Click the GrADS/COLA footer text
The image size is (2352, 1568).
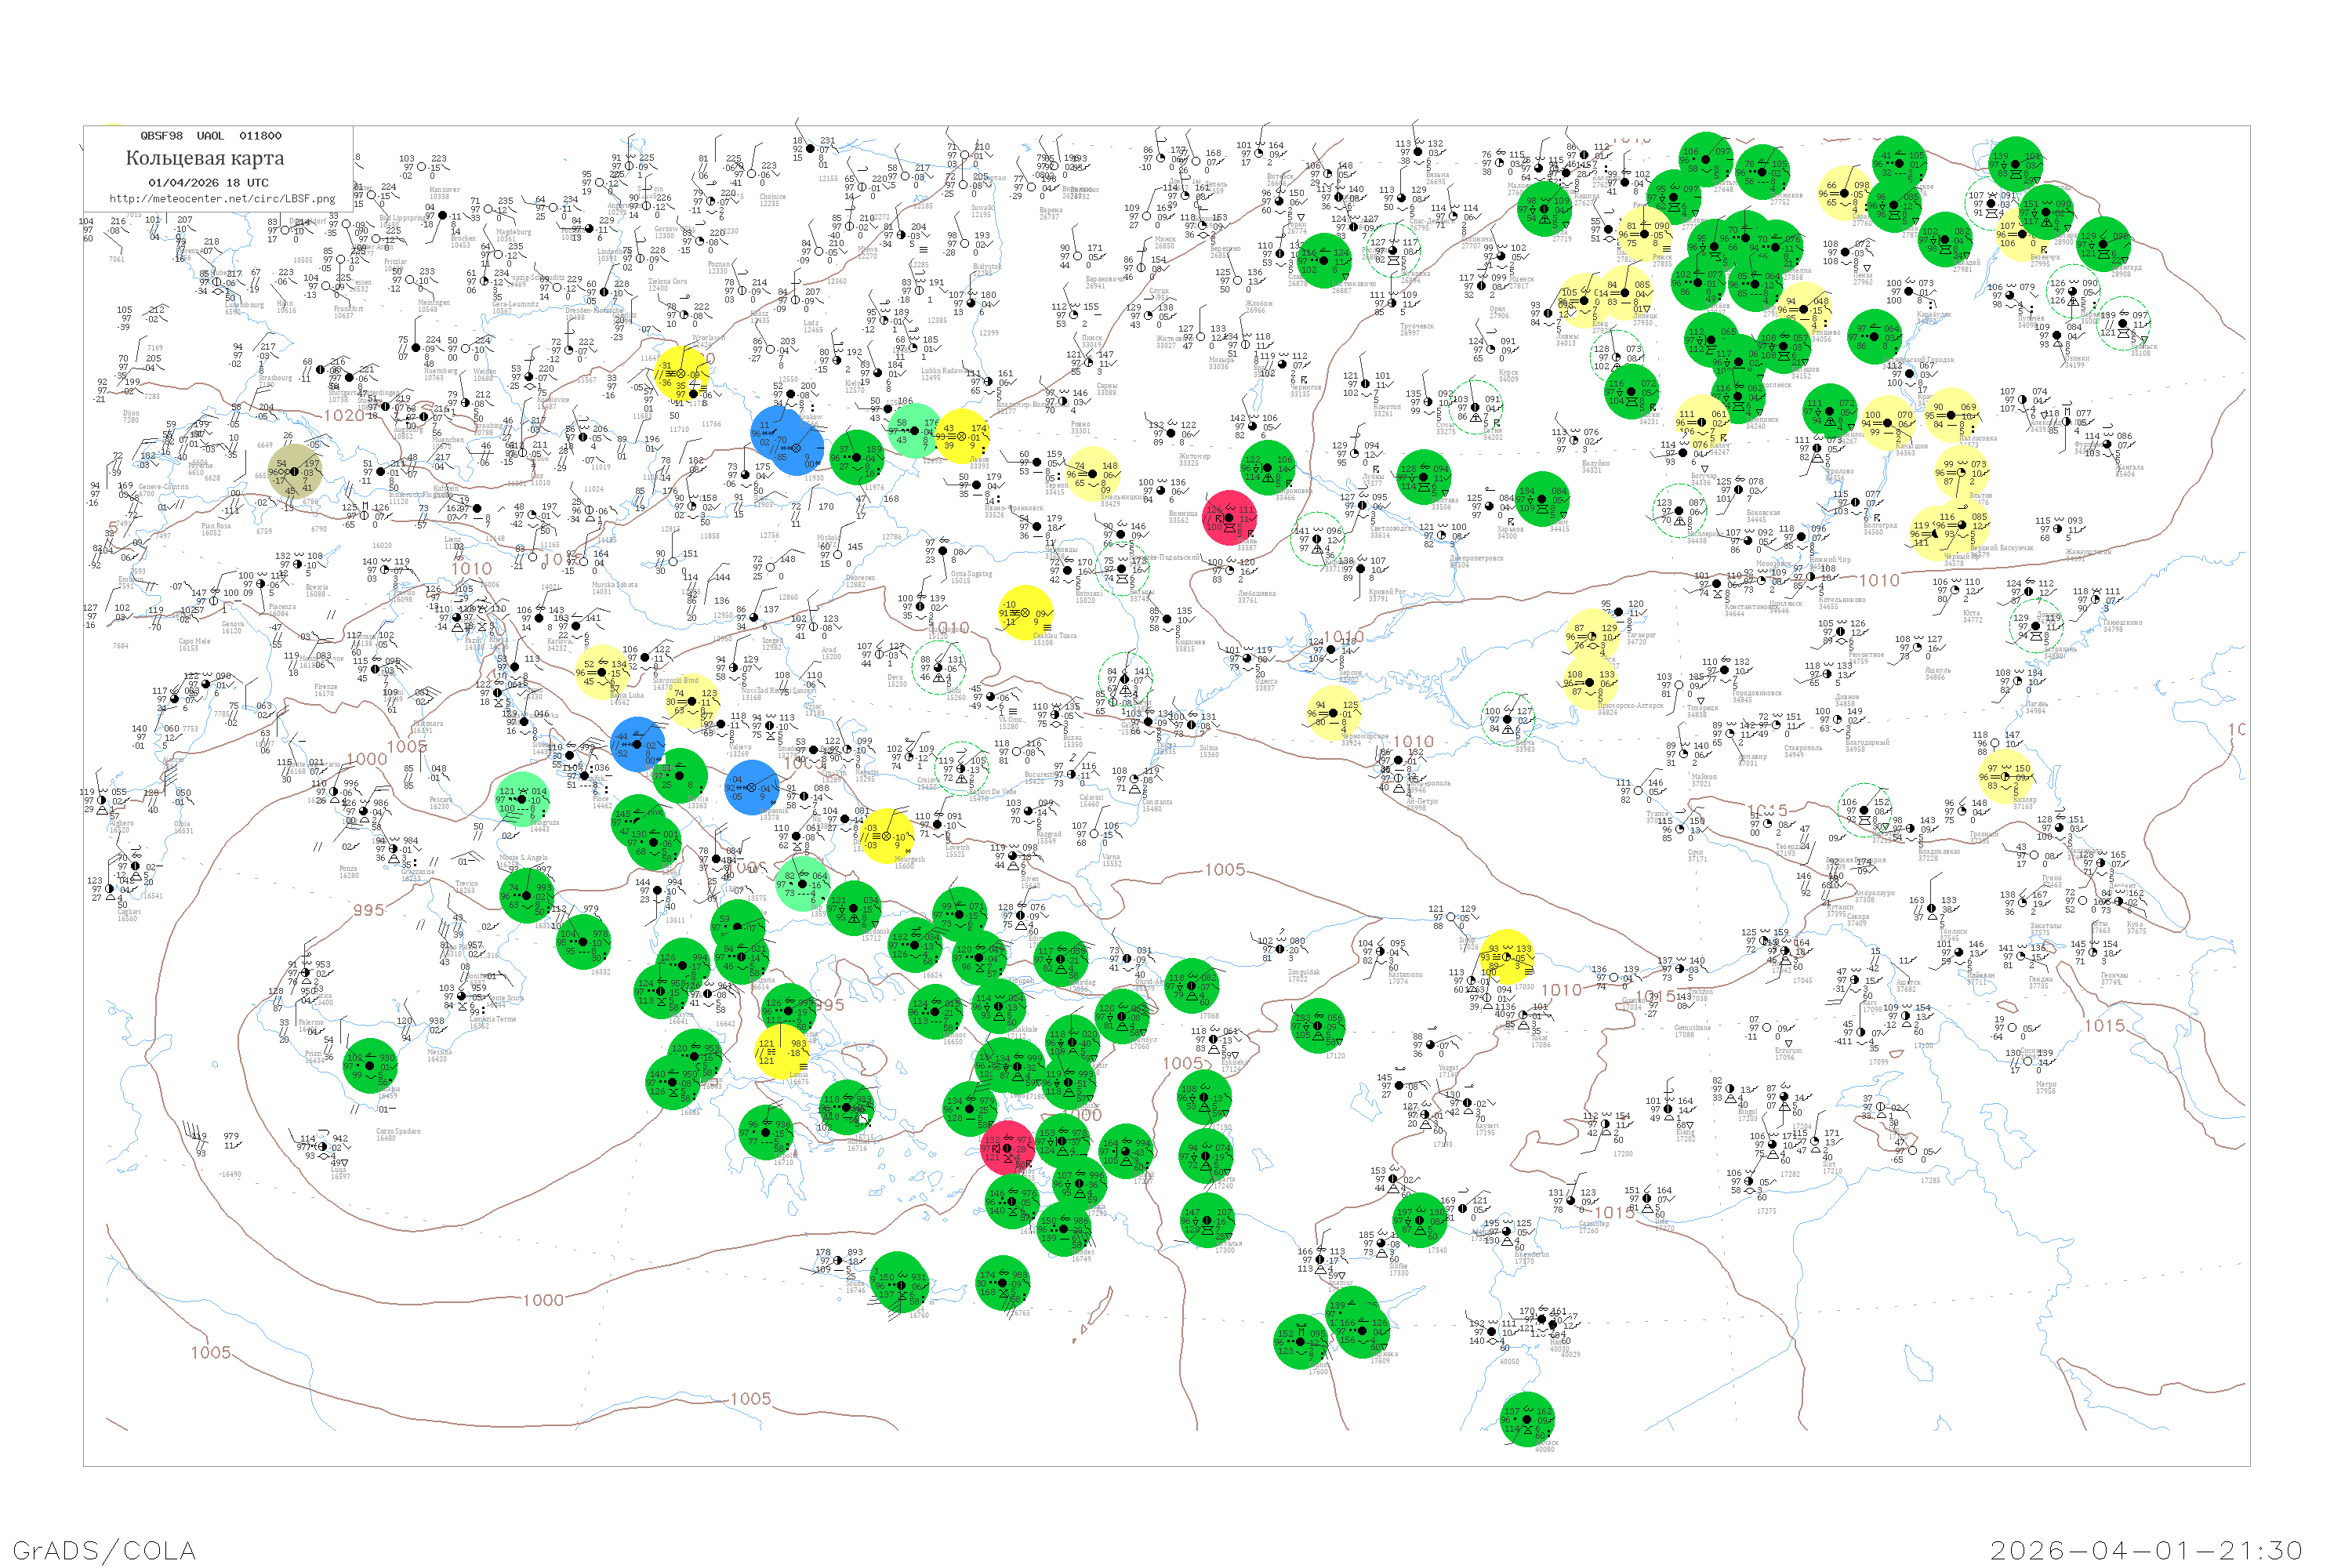[x=104, y=1550]
